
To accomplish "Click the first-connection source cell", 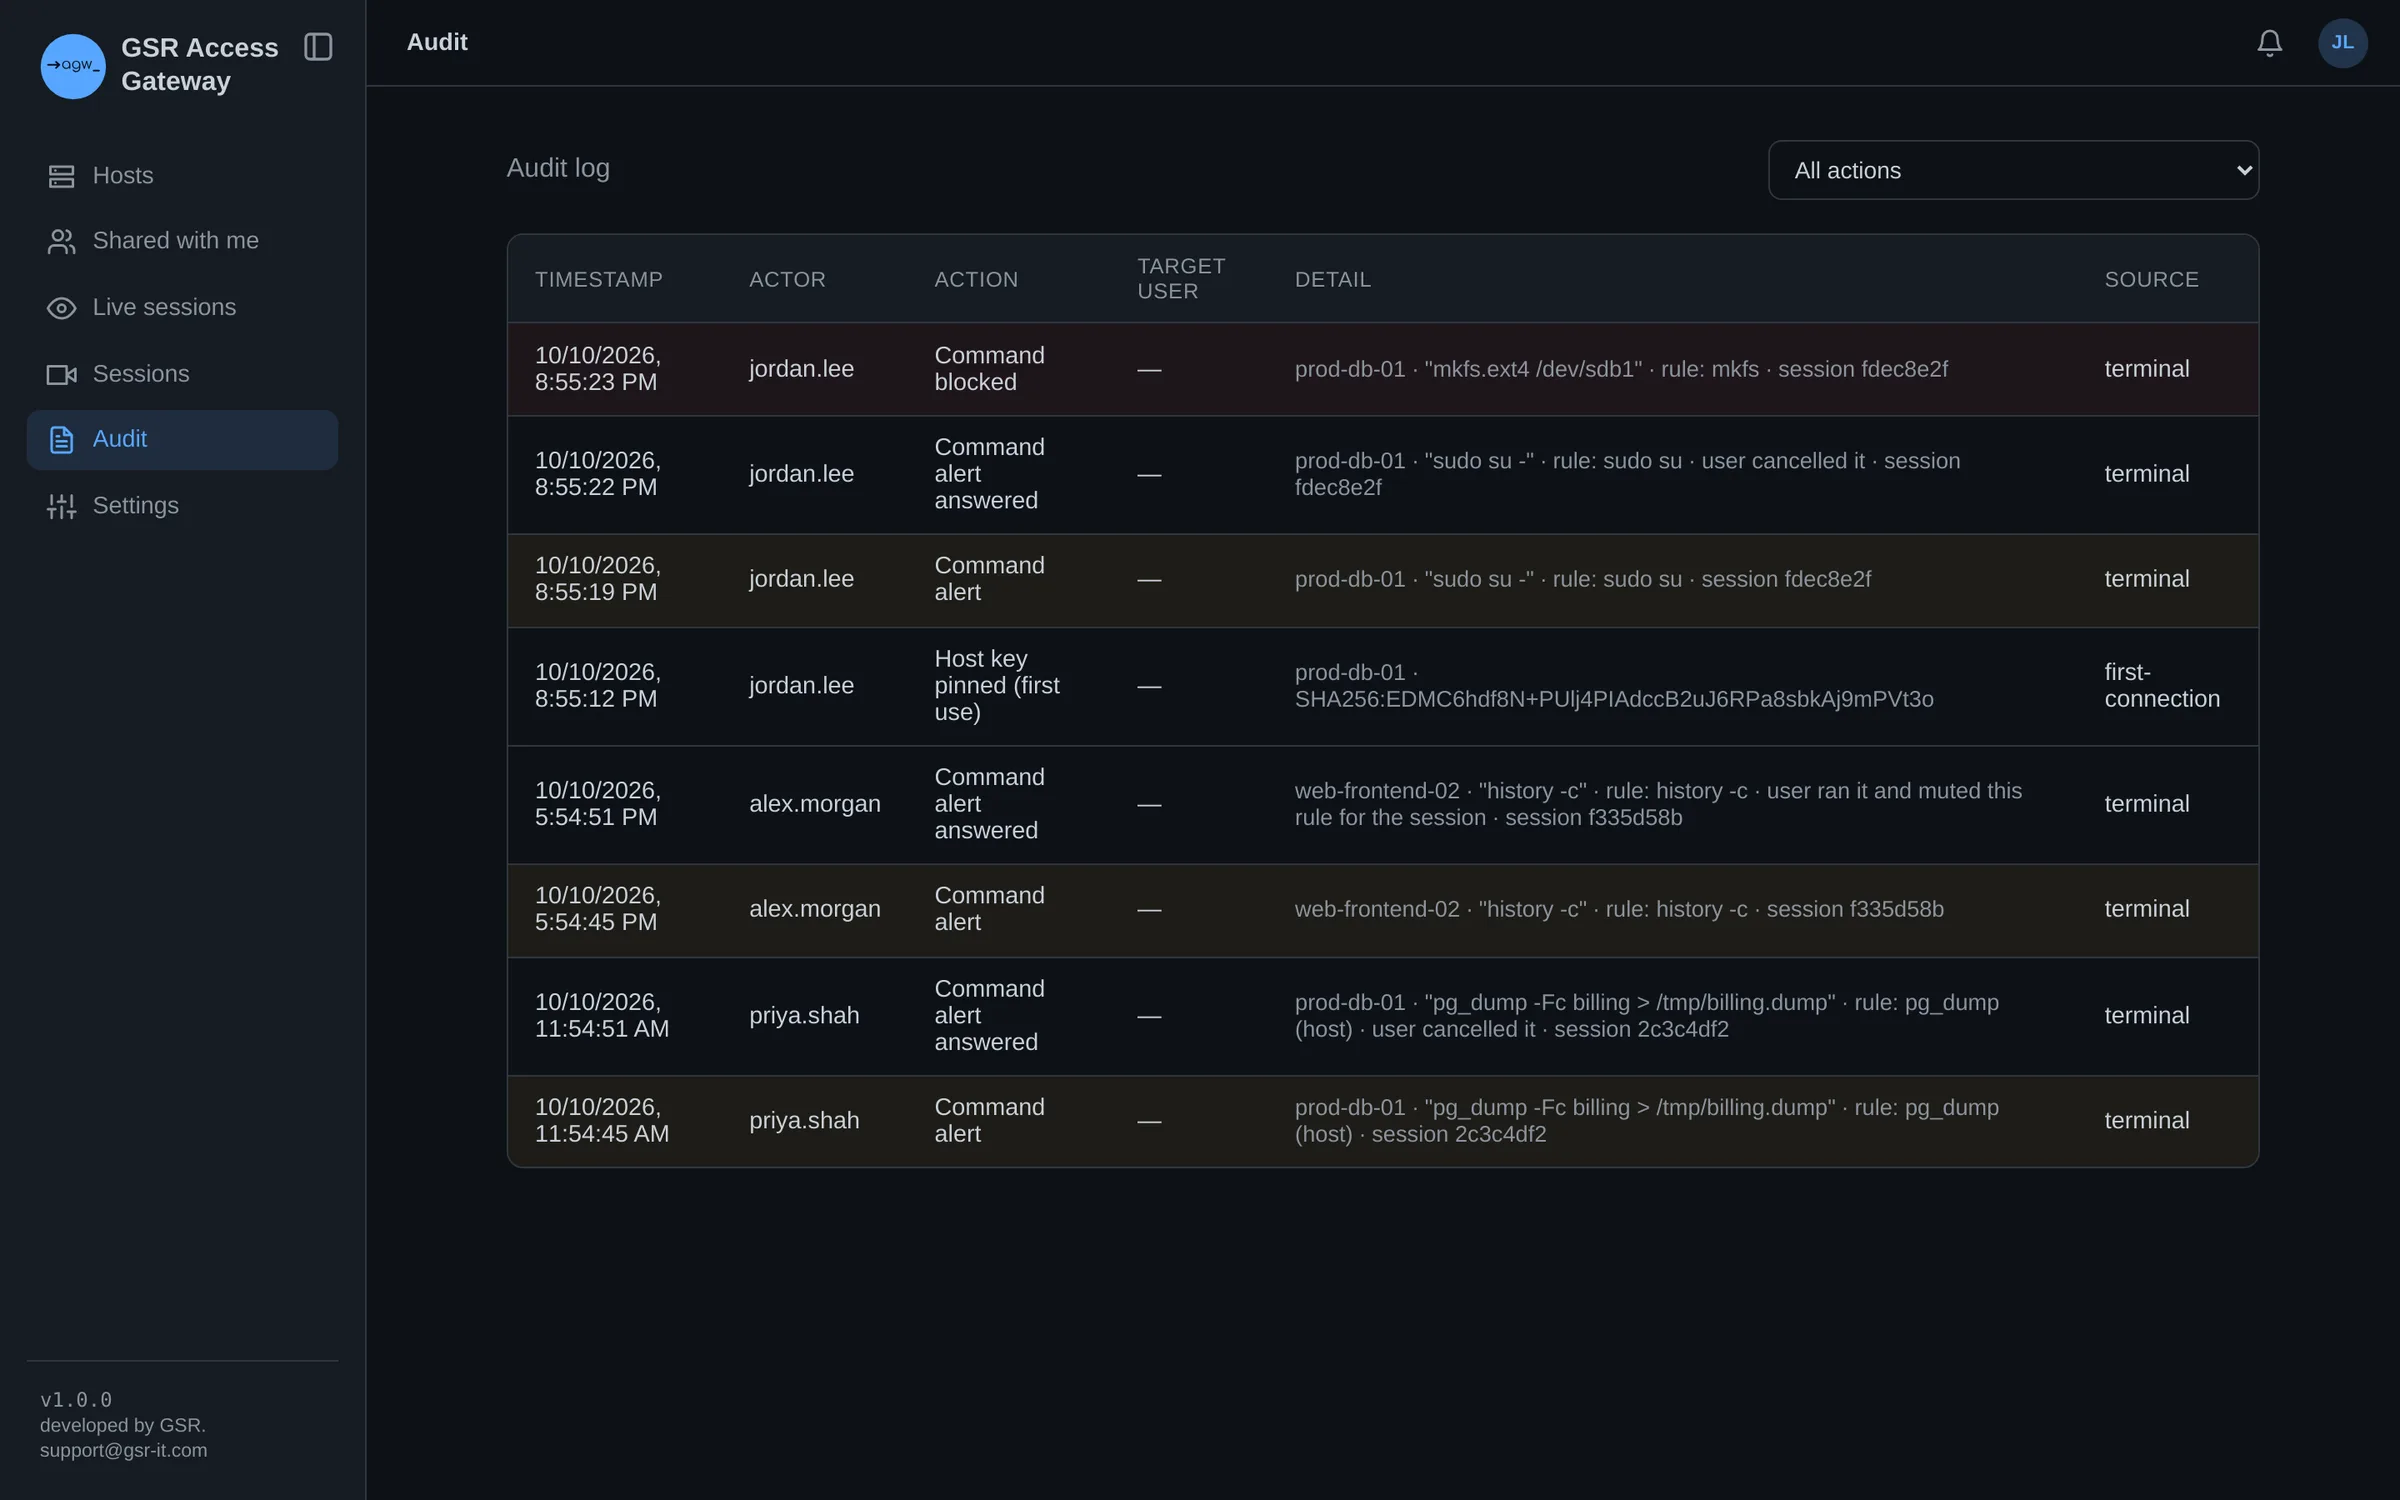I will [2161, 686].
